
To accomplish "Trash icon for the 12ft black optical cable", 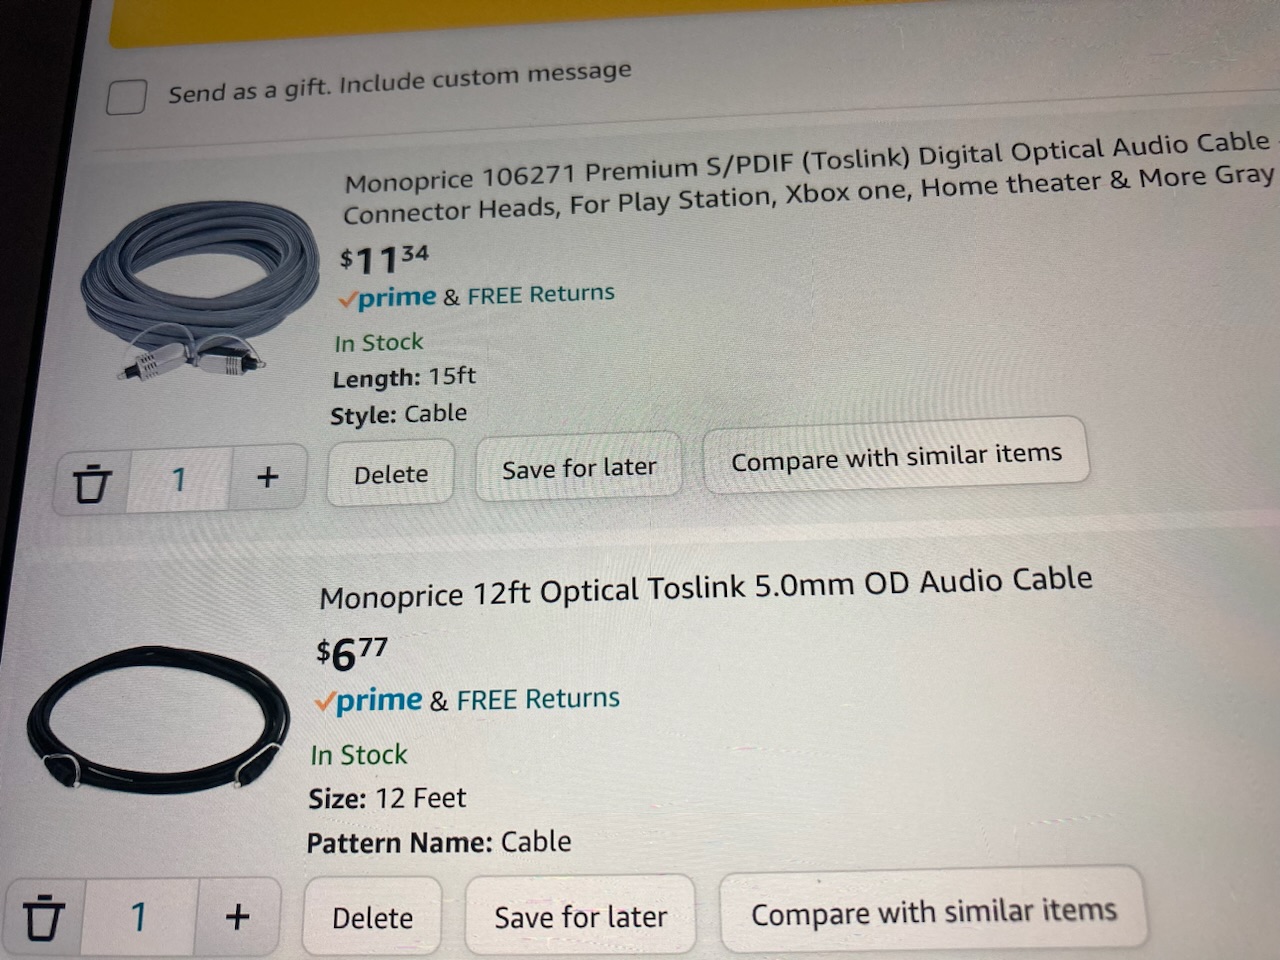I will [42, 917].
